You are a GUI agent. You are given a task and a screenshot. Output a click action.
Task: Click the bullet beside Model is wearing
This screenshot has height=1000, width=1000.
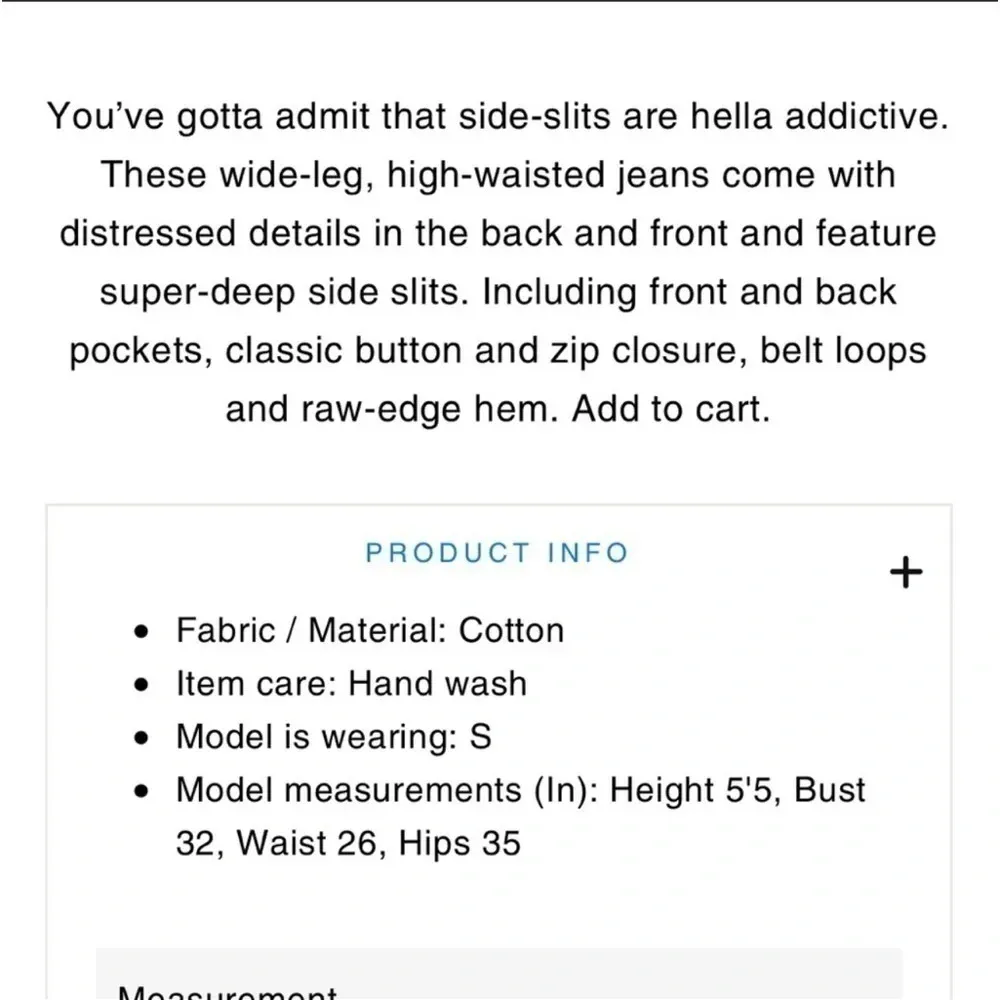click(142, 739)
